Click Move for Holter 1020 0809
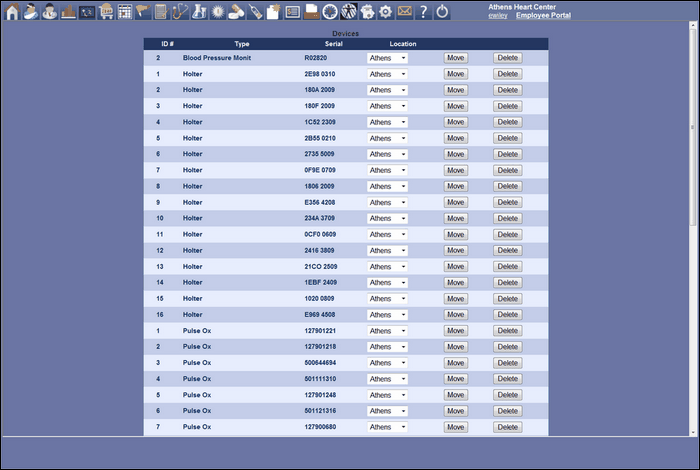The image size is (700, 470). [x=455, y=299]
